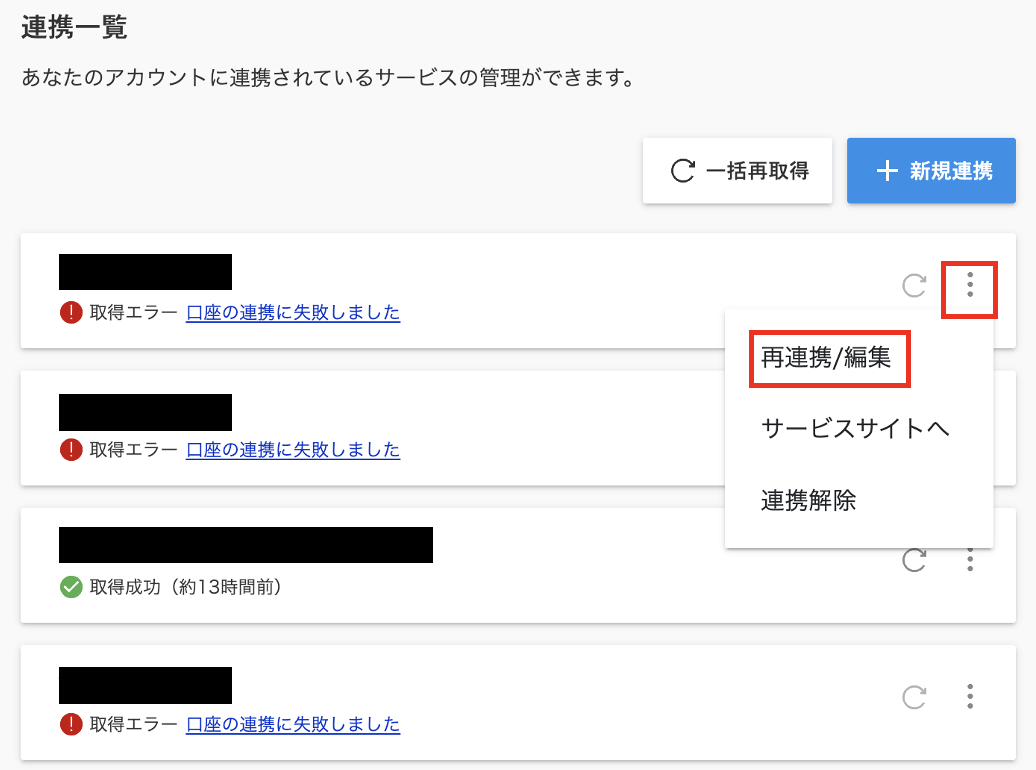Click the 取得成功（約13時間前）status text
1036x770 pixels.
tap(186, 587)
